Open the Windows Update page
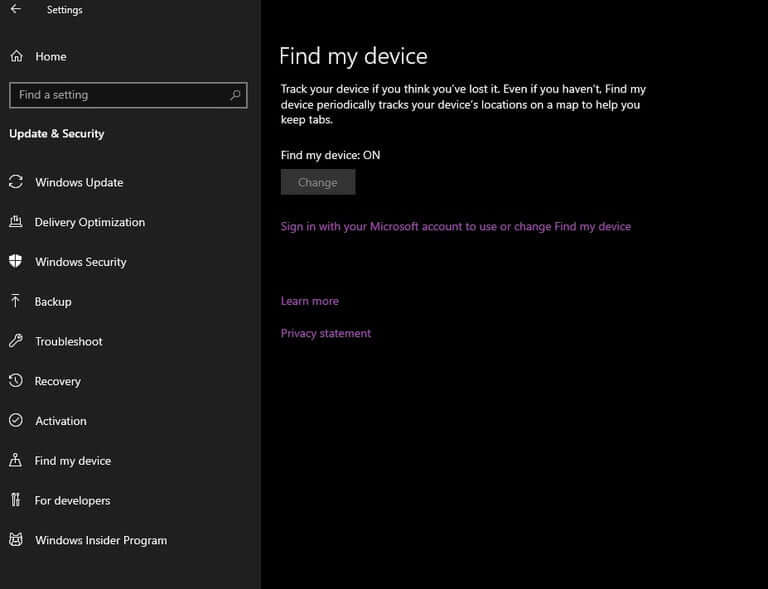 coord(79,182)
